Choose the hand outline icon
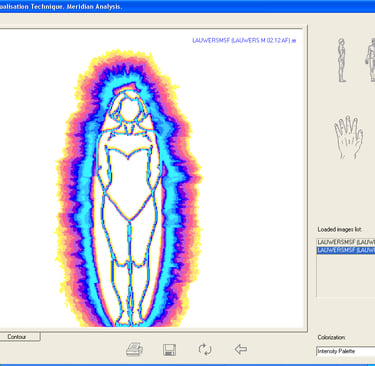Screen dimensions: 375x366 pos(348,137)
